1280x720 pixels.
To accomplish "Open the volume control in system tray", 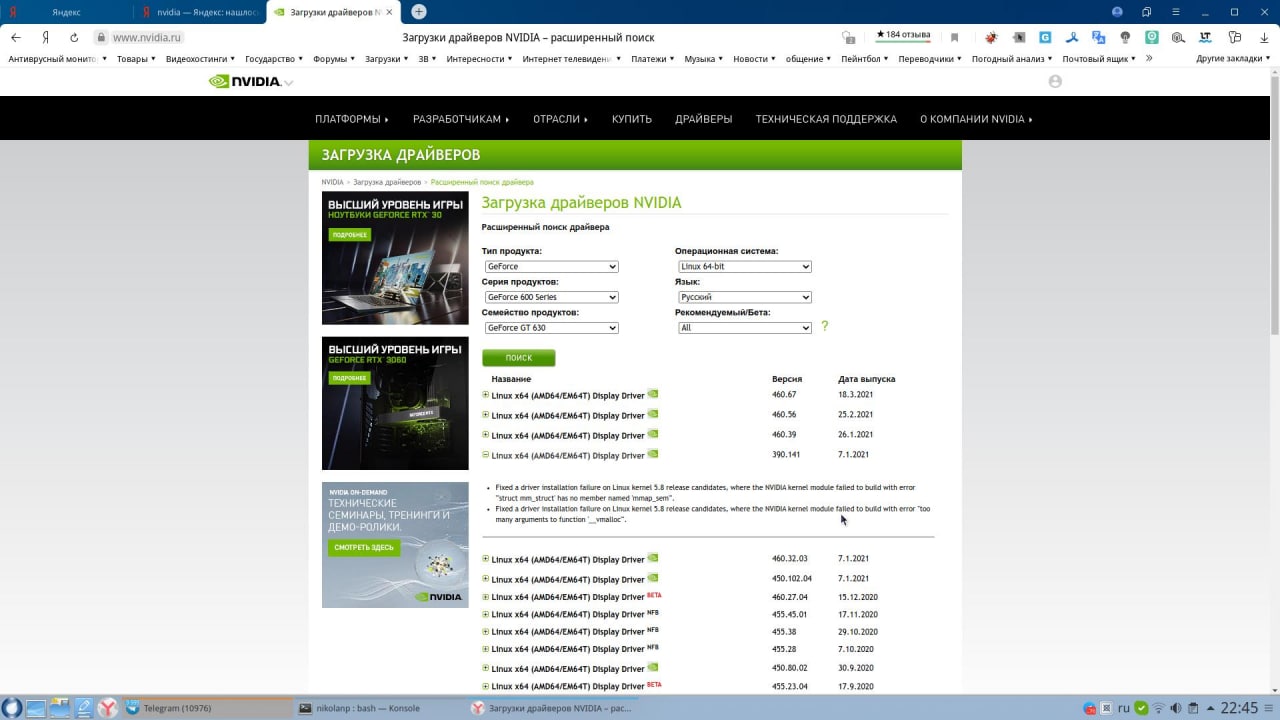I will click(1176, 708).
